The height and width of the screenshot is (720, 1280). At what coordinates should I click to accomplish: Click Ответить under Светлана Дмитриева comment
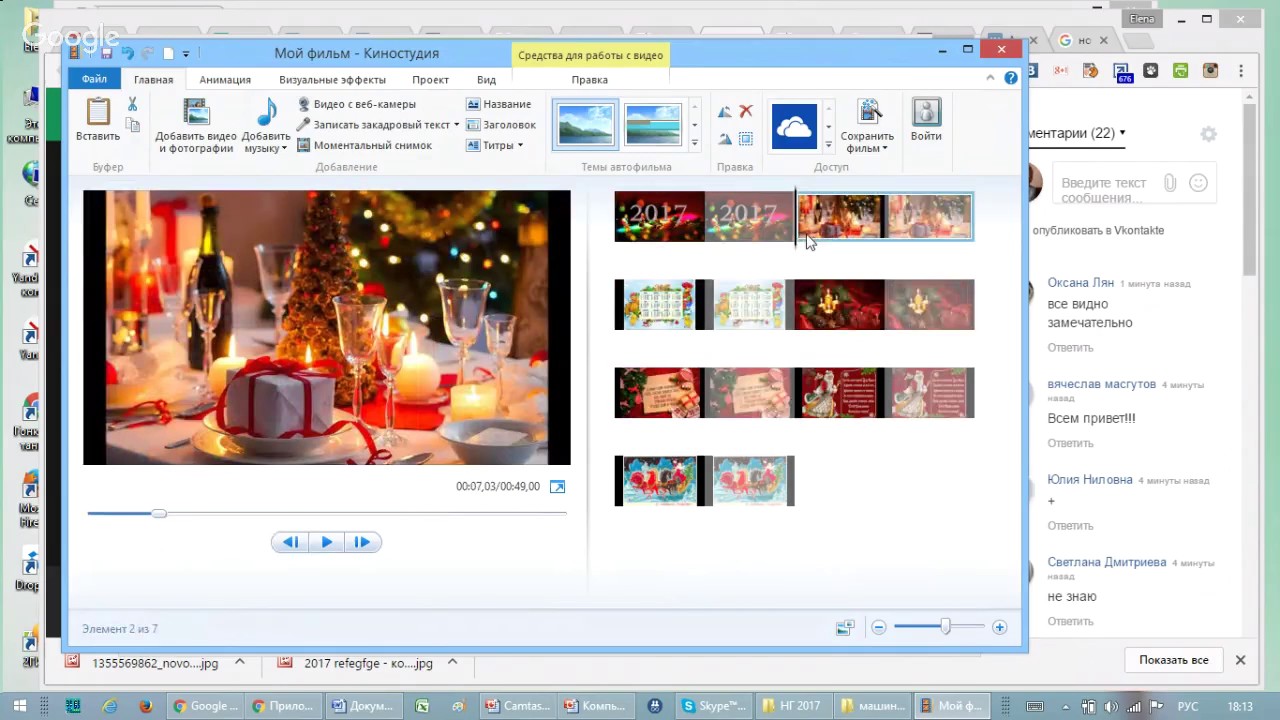pyautogui.click(x=1070, y=621)
